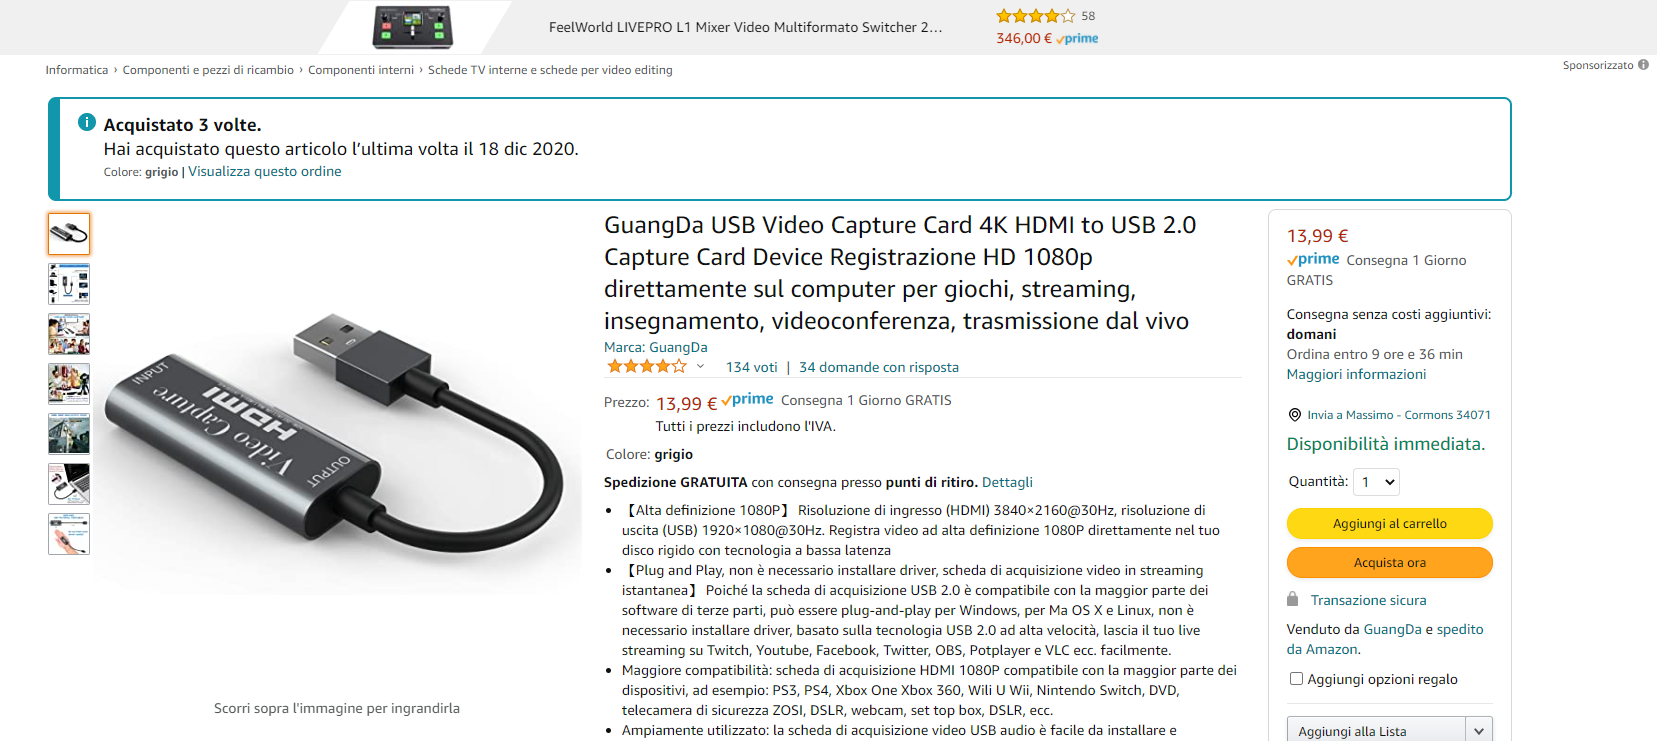Open the Informatica breadcrumb
The width and height of the screenshot is (1657, 741).
tap(77, 70)
